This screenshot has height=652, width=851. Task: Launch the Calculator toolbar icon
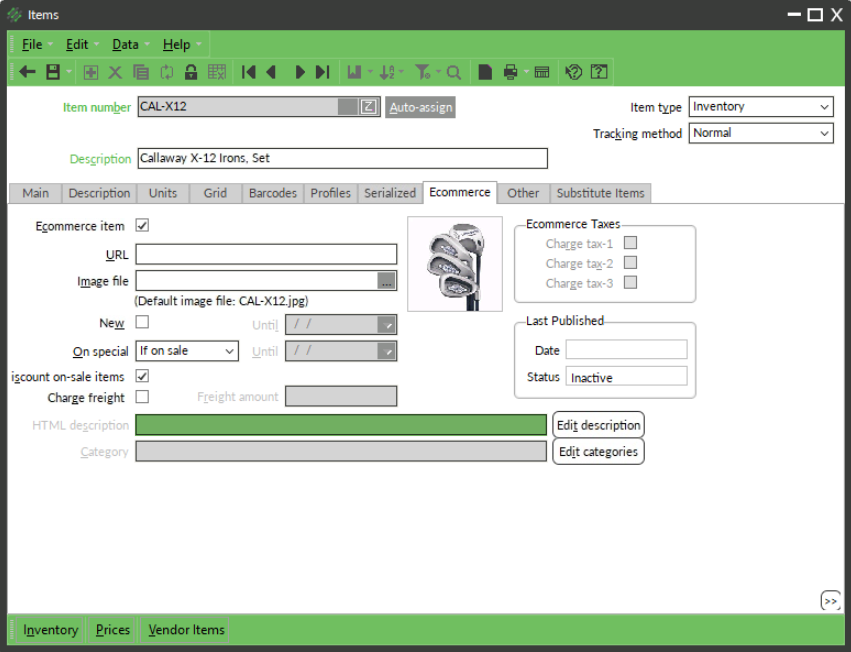[x=541, y=71]
